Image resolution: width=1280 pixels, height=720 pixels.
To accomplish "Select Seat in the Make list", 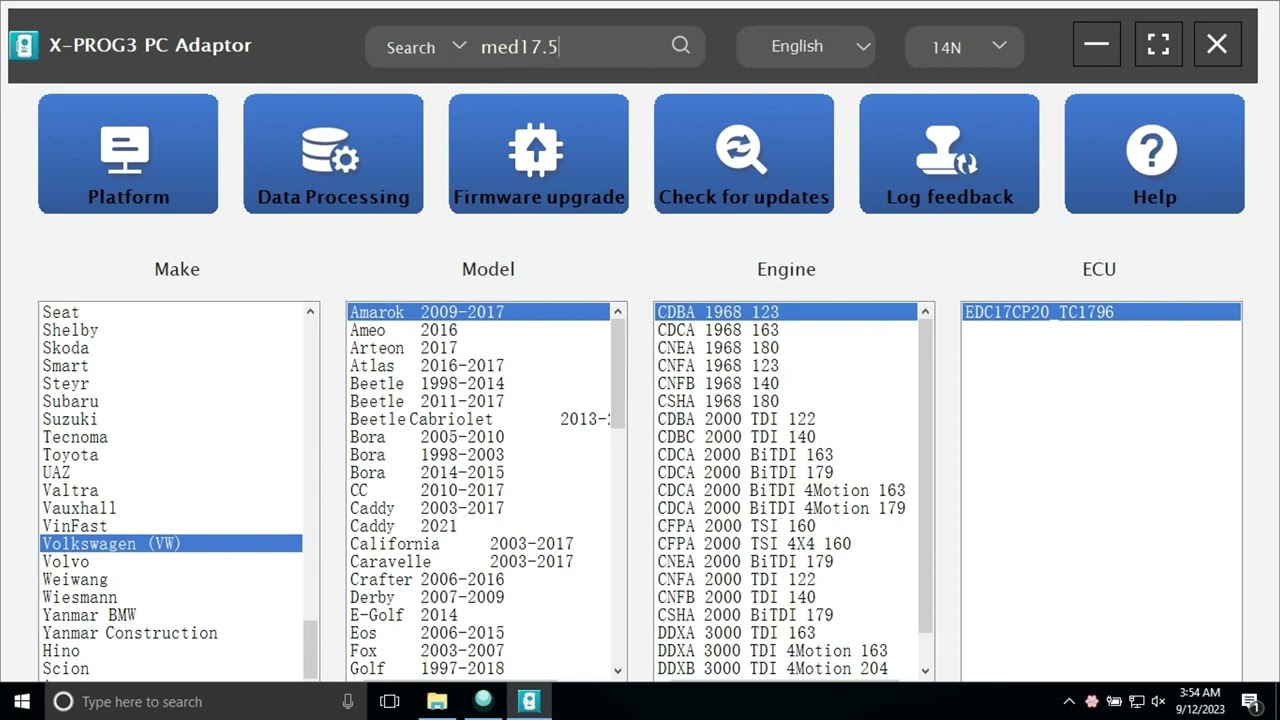I will 171,312.
